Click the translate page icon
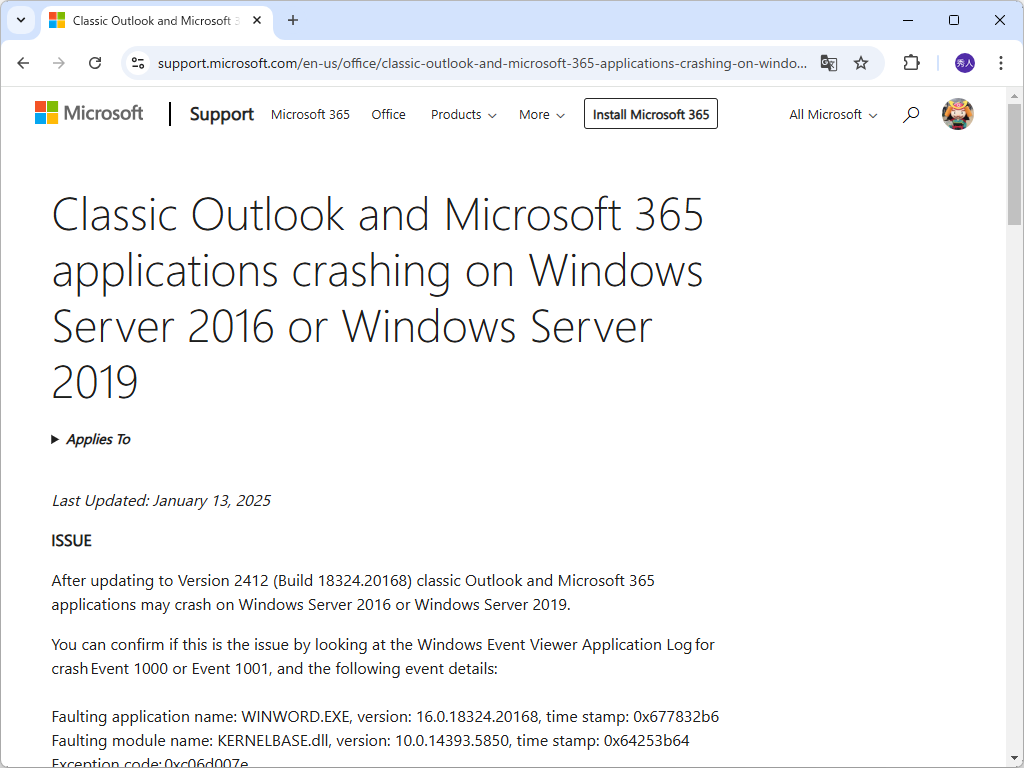Image resolution: width=1024 pixels, height=768 pixels. pyautogui.click(x=829, y=63)
